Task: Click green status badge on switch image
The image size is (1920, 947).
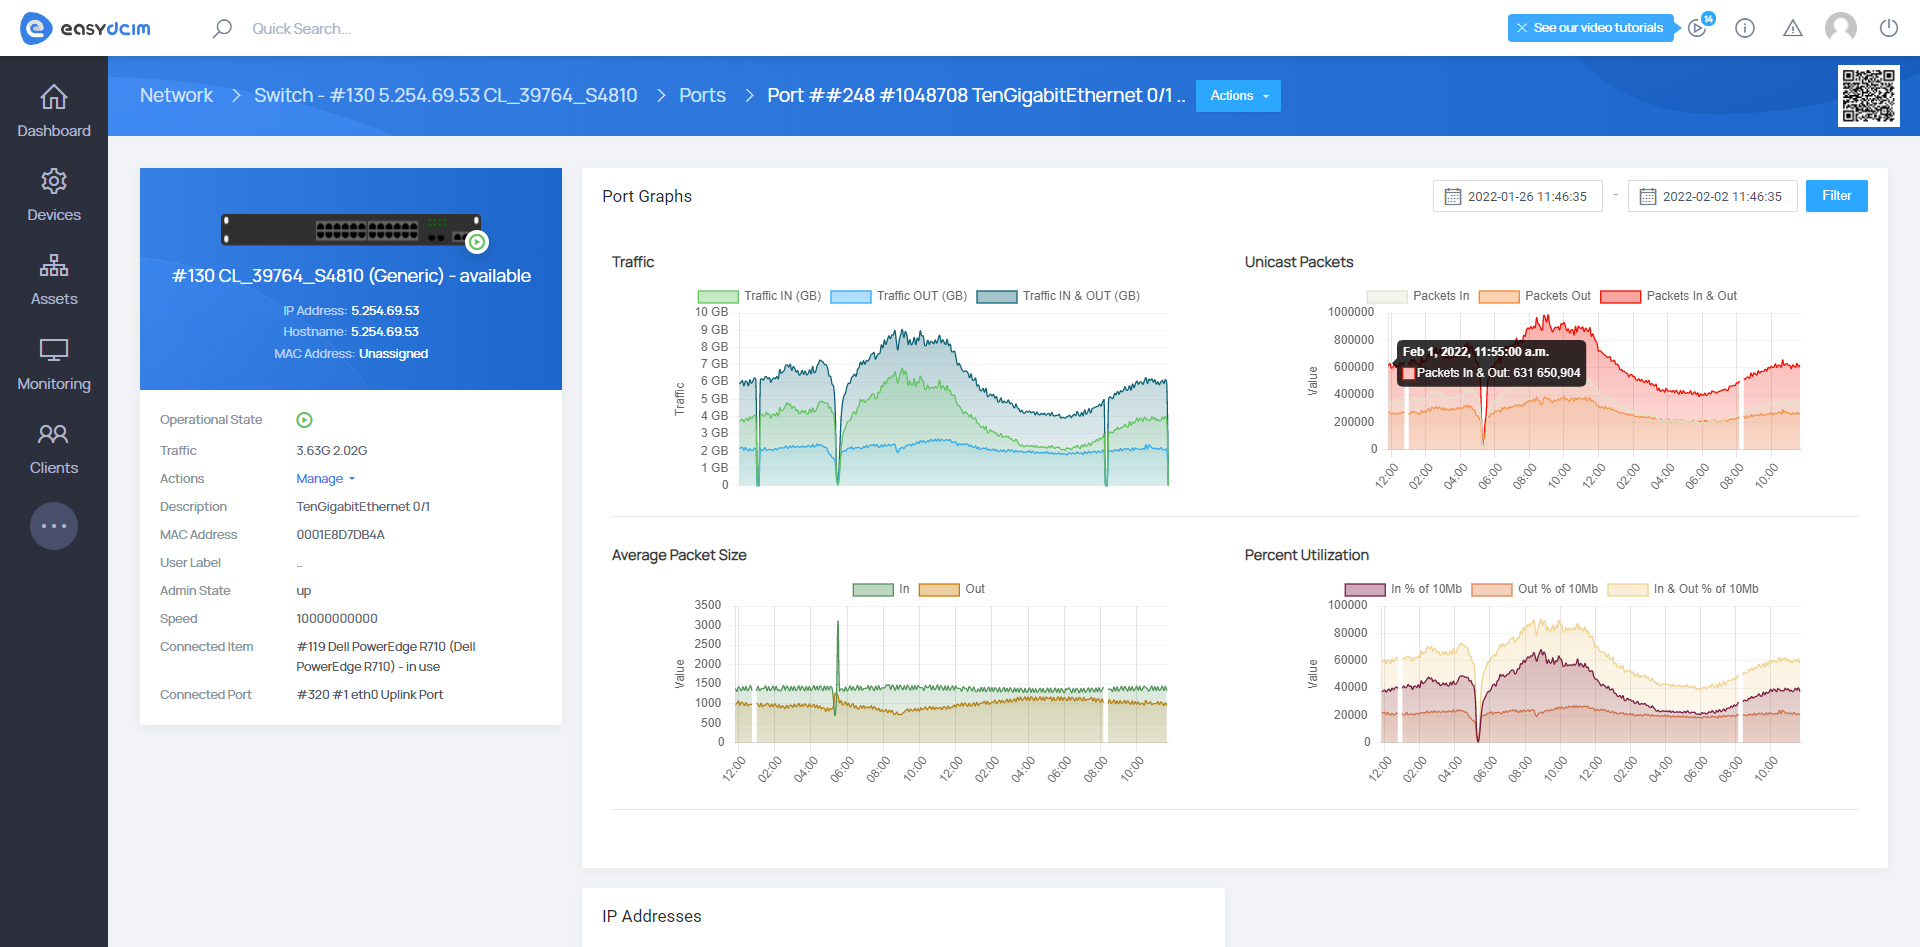Action: 478,242
